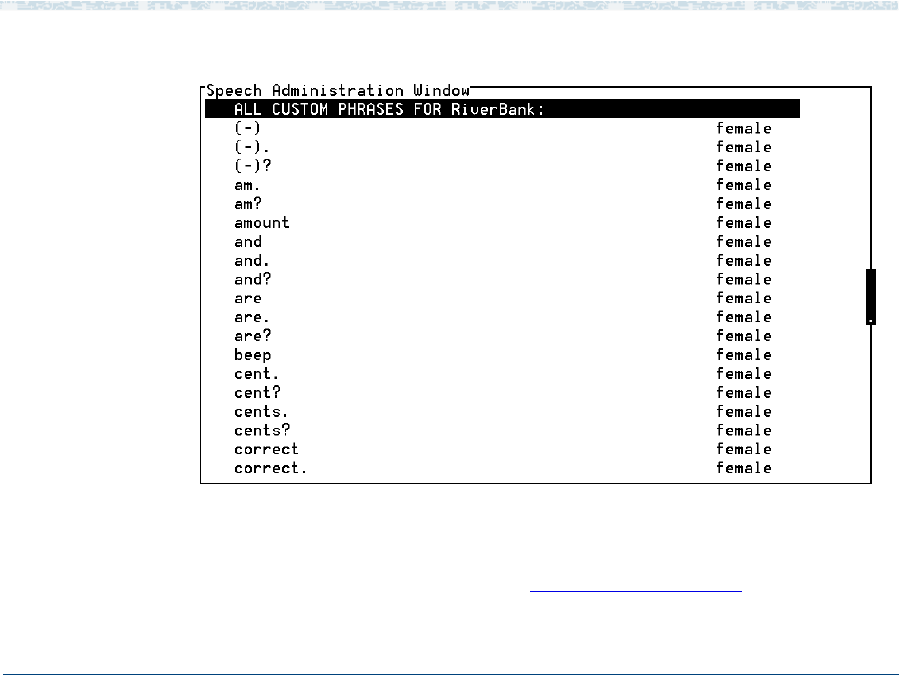Open the blue underlined link below the window
The height and width of the screenshot is (675, 899).
[636, 590]
